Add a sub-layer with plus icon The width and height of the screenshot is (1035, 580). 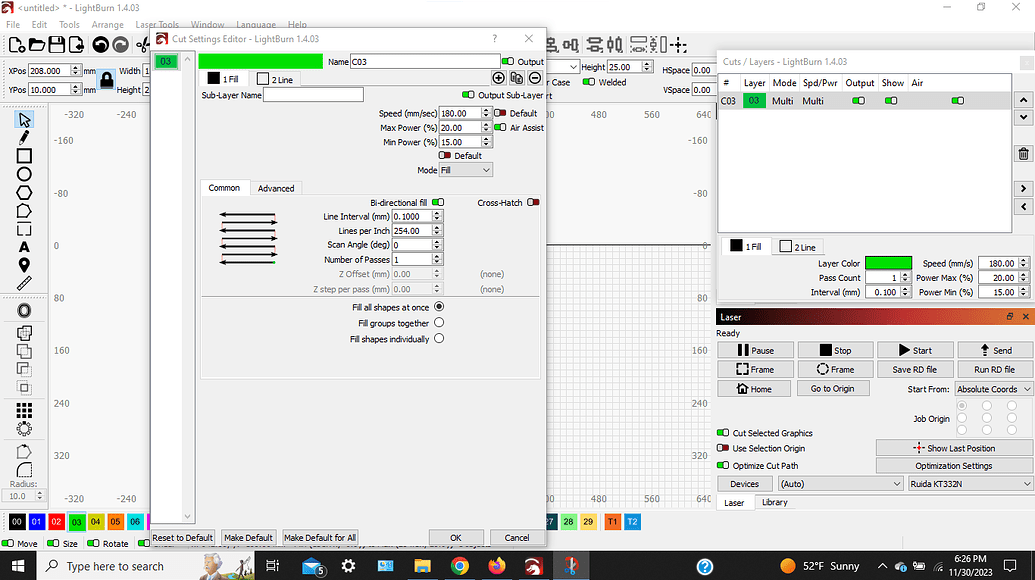click(498, 79)
